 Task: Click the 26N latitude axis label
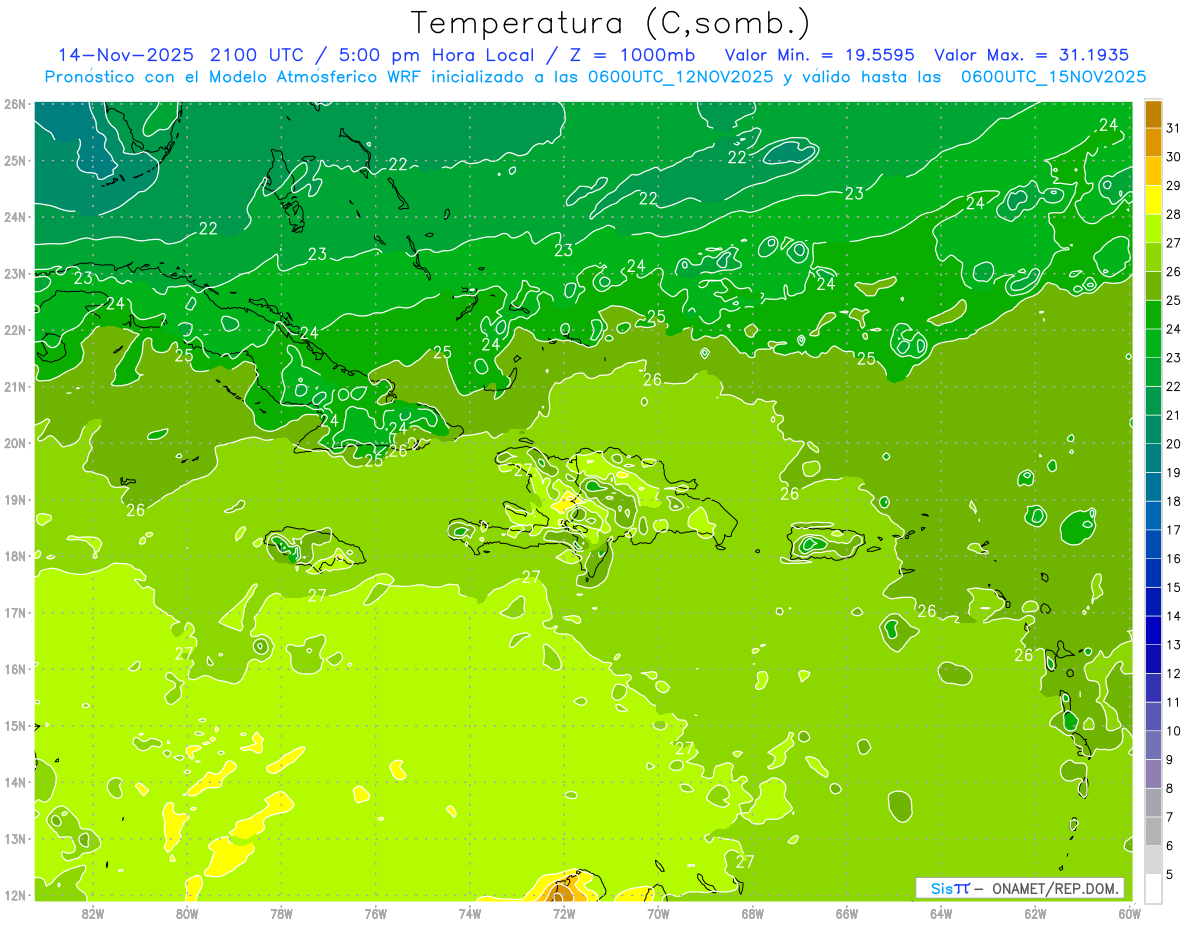click(15, 104)
